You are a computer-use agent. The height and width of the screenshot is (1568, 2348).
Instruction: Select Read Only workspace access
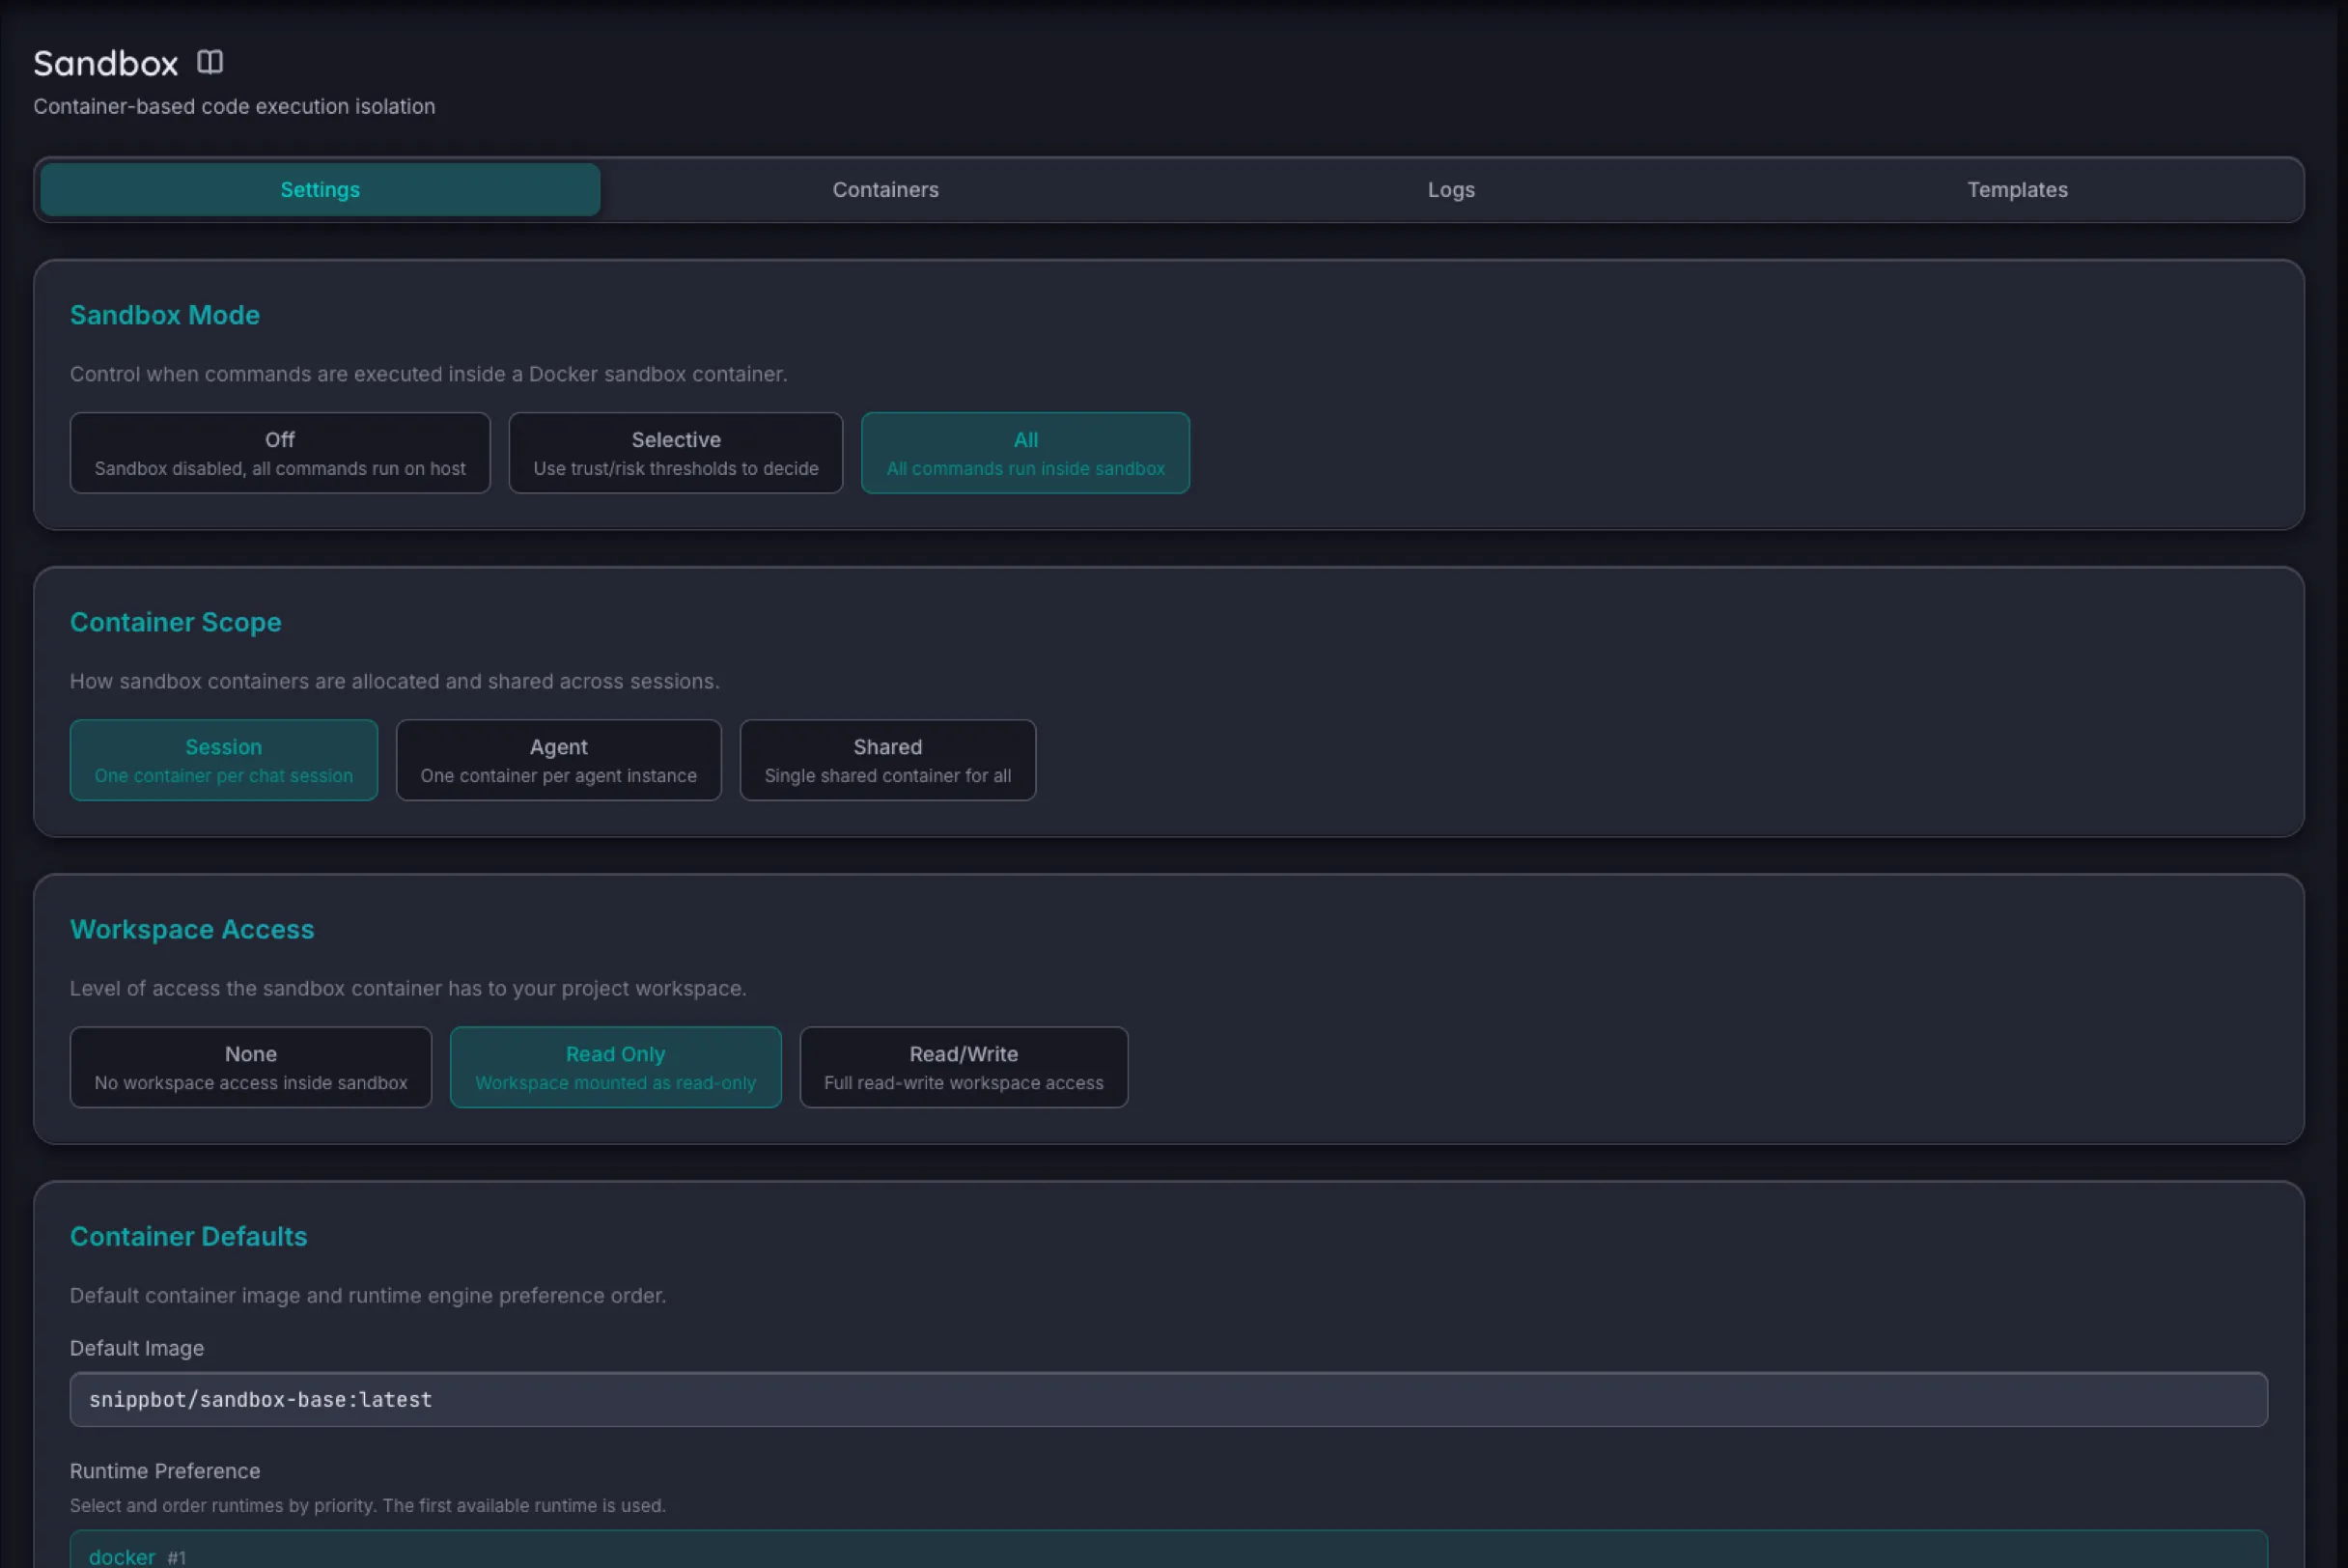[615, 1067]
